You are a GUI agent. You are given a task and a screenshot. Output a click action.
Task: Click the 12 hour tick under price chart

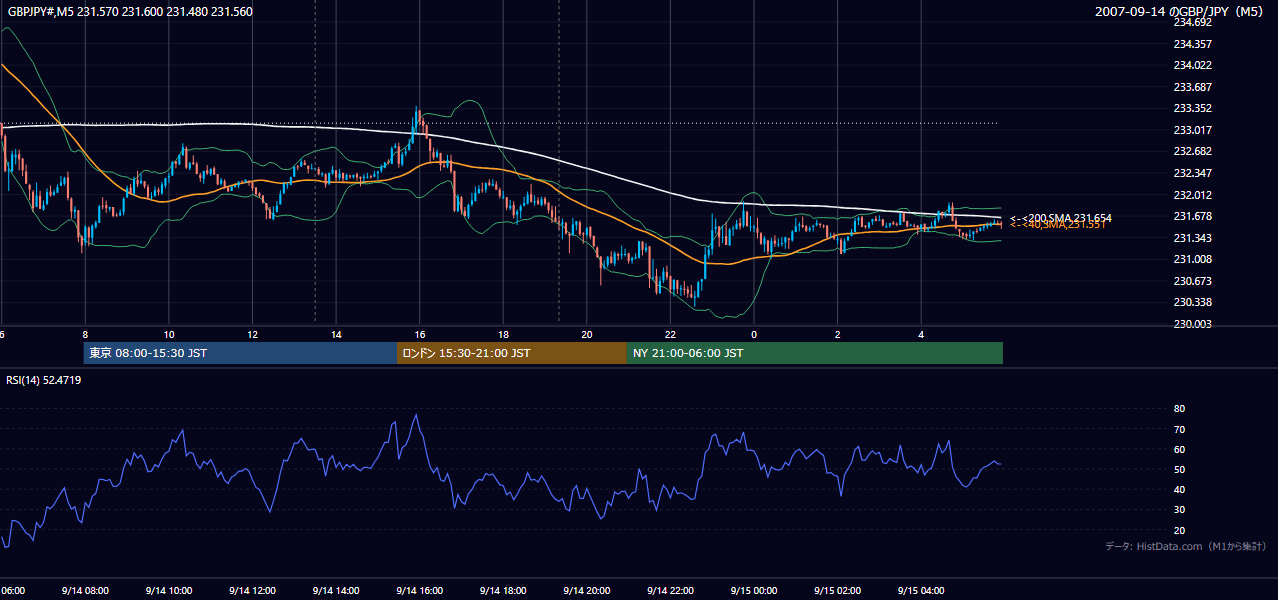coord(252,335)
